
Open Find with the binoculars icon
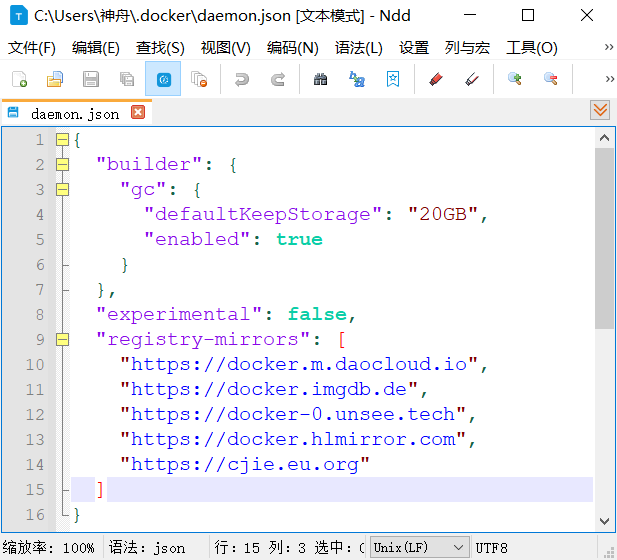pyautogui.click(x=320, y=79)
